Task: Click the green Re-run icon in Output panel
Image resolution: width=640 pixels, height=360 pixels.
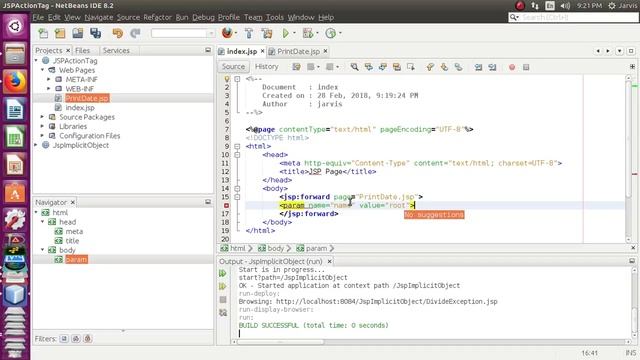Action: pos(223,273)
